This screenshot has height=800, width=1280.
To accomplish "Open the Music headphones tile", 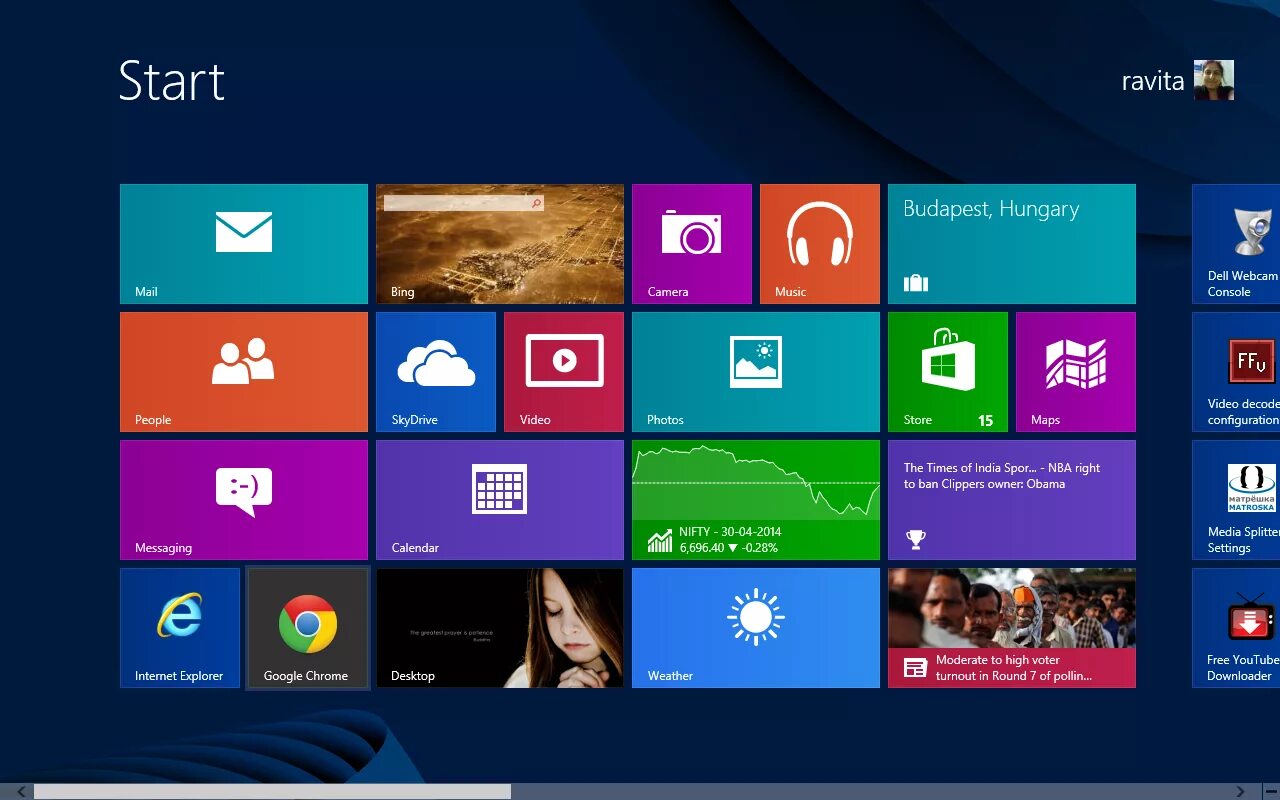I will [820, 244].
